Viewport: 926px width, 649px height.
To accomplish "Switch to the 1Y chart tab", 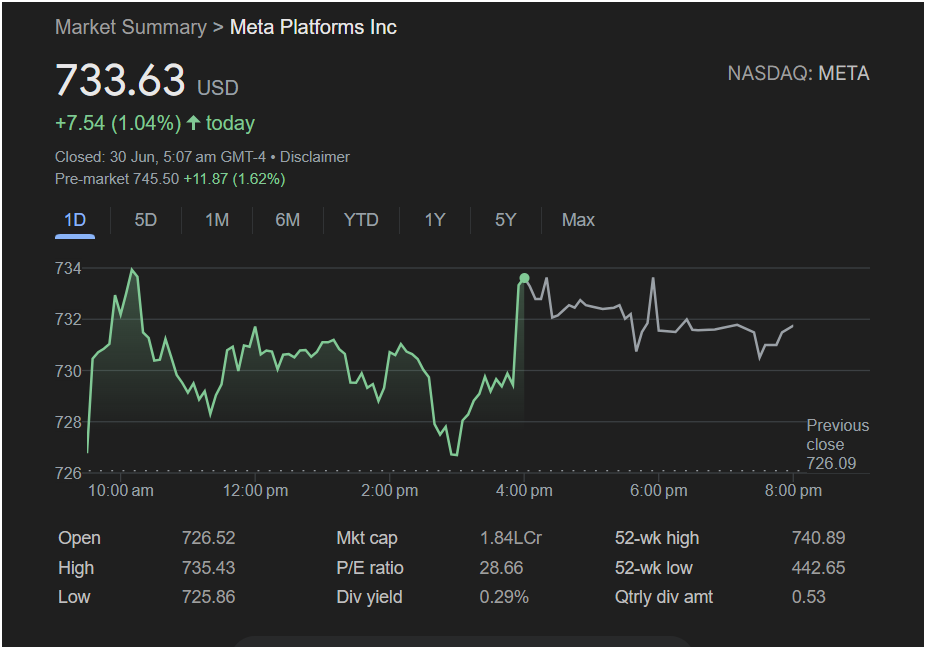I will pos(435,220).
